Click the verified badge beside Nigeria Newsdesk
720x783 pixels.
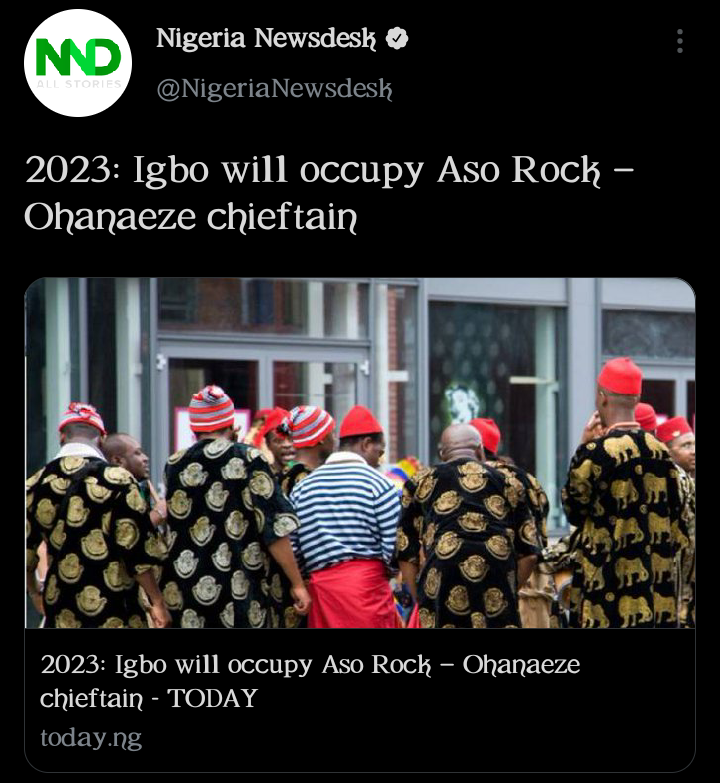pos(397,38)
